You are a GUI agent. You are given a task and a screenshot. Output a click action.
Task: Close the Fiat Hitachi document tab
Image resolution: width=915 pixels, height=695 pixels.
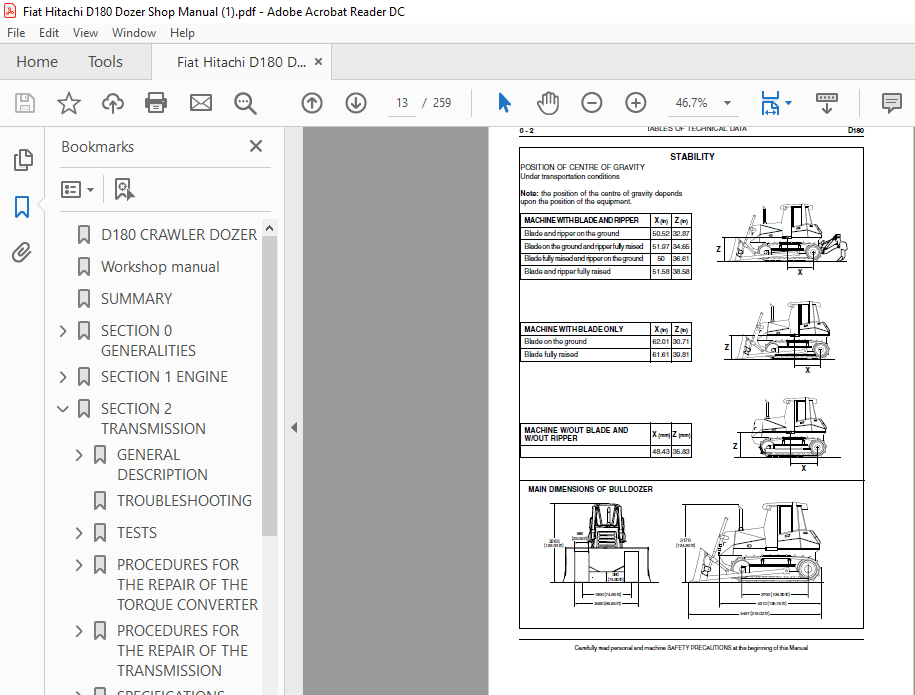(319, 62)
